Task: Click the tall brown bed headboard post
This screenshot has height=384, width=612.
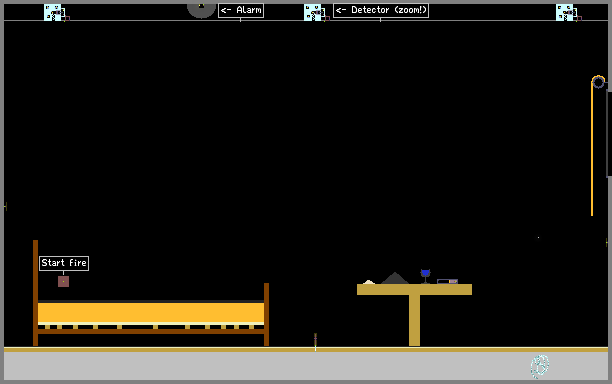Action: point(36,293)
